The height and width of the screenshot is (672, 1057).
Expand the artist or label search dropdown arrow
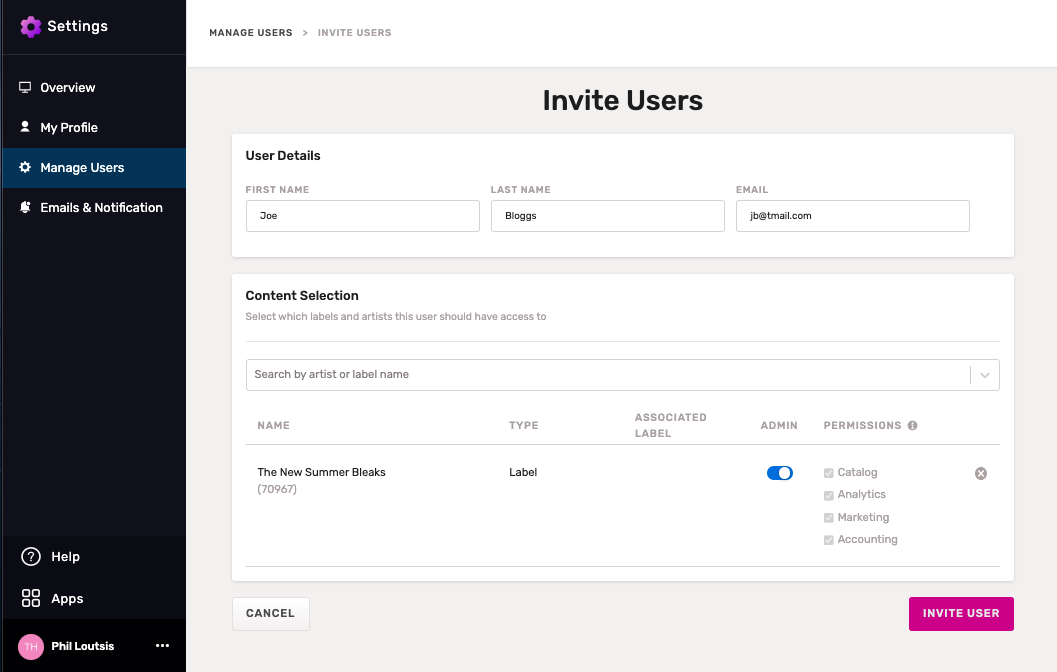click(x=985, y=375)
